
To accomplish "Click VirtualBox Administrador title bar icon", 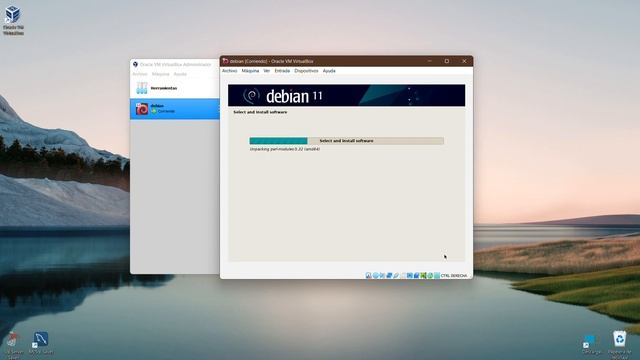I will point(136,64).
